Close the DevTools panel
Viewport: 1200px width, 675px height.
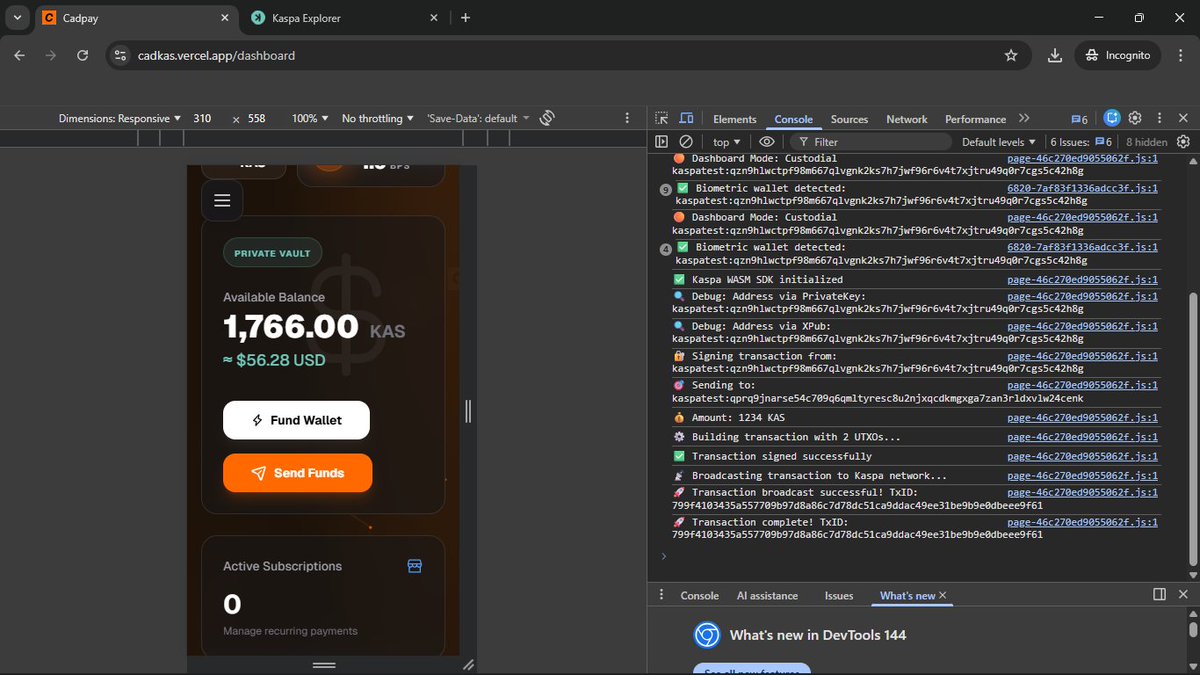coord(1184,118)
